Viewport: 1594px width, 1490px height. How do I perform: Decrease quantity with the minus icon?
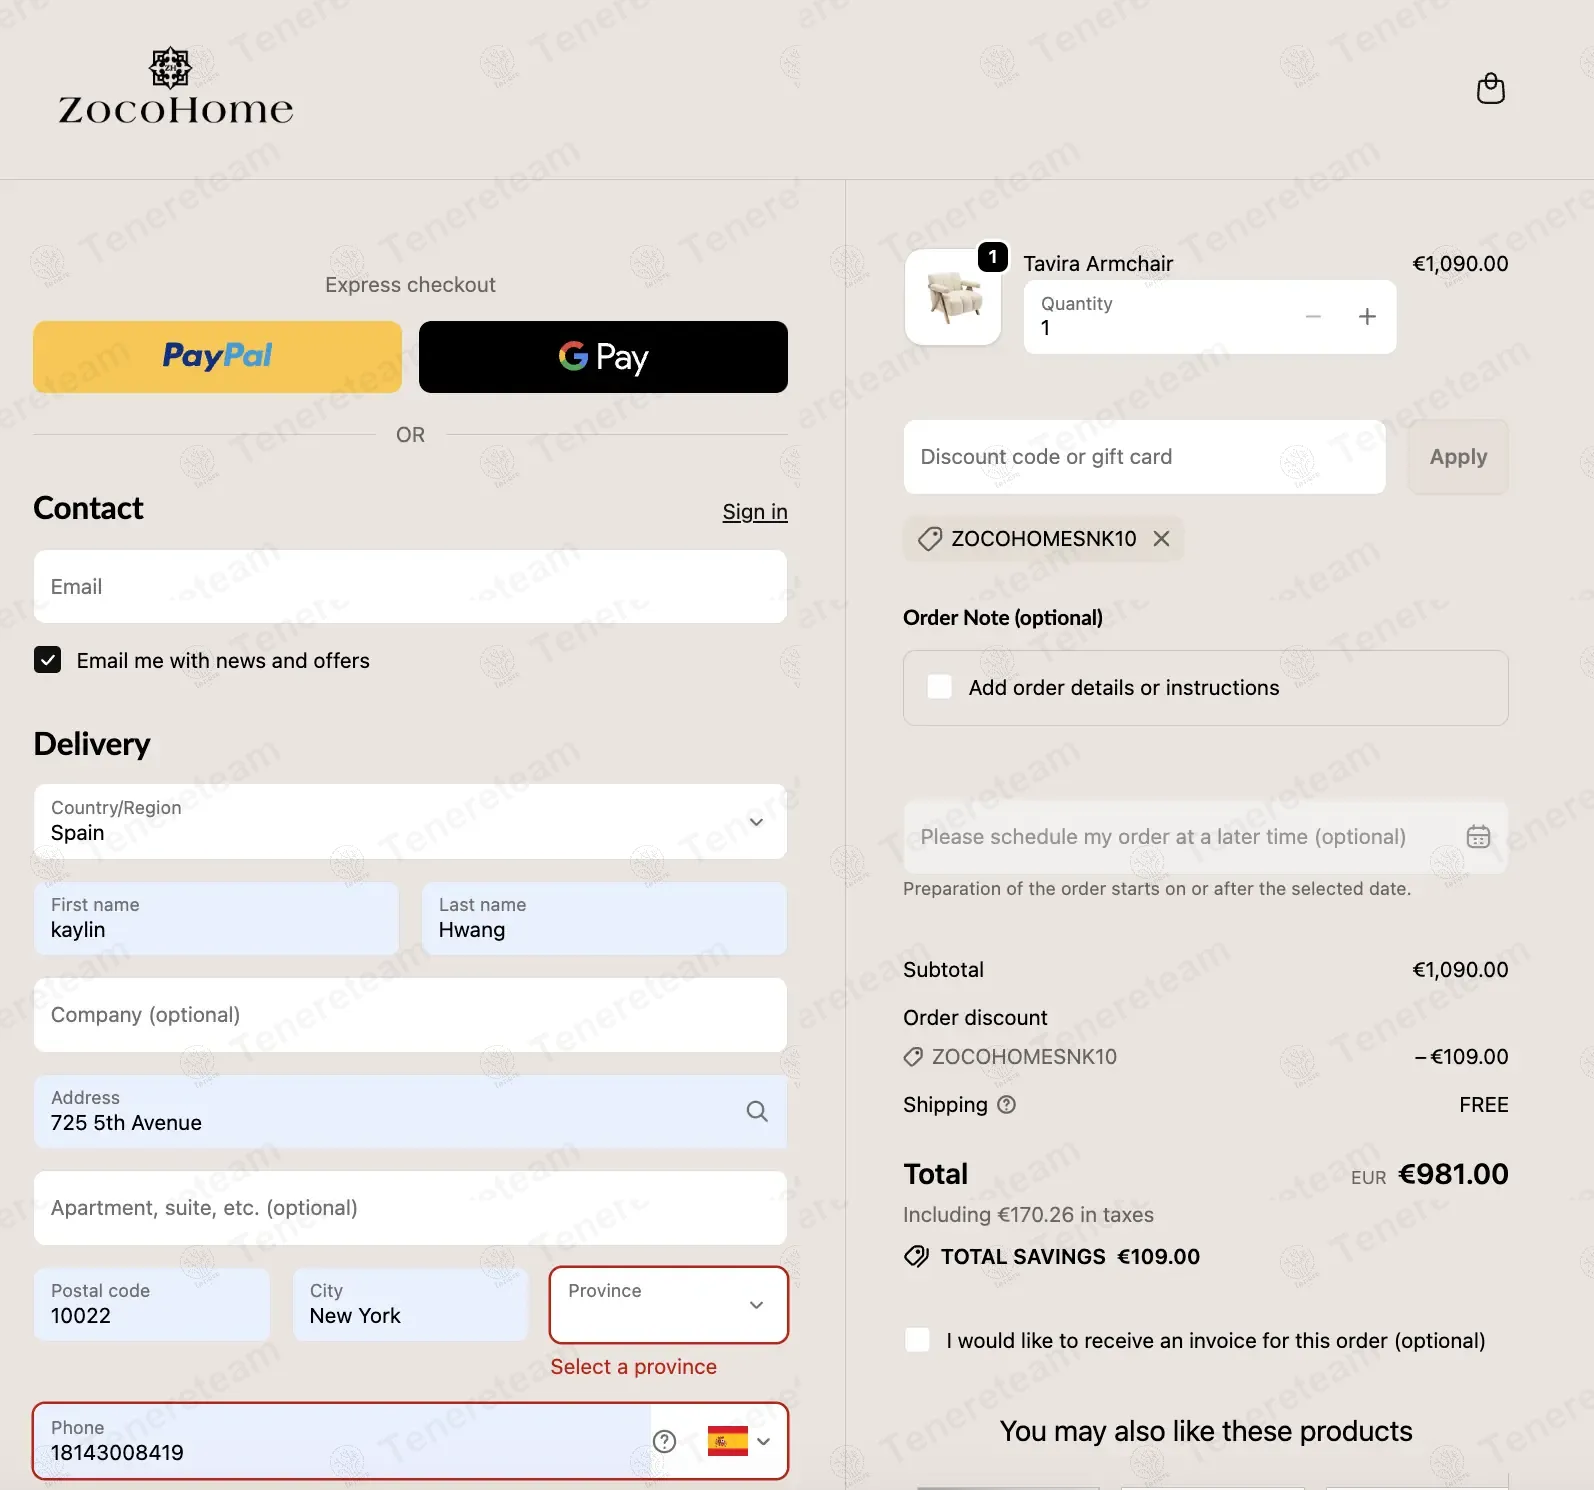tap(1313, 317)
